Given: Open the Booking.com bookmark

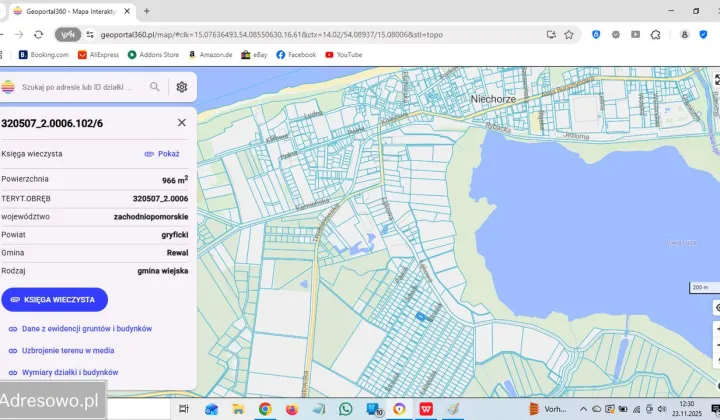Looking at the screenshot, I should [43, 55].
